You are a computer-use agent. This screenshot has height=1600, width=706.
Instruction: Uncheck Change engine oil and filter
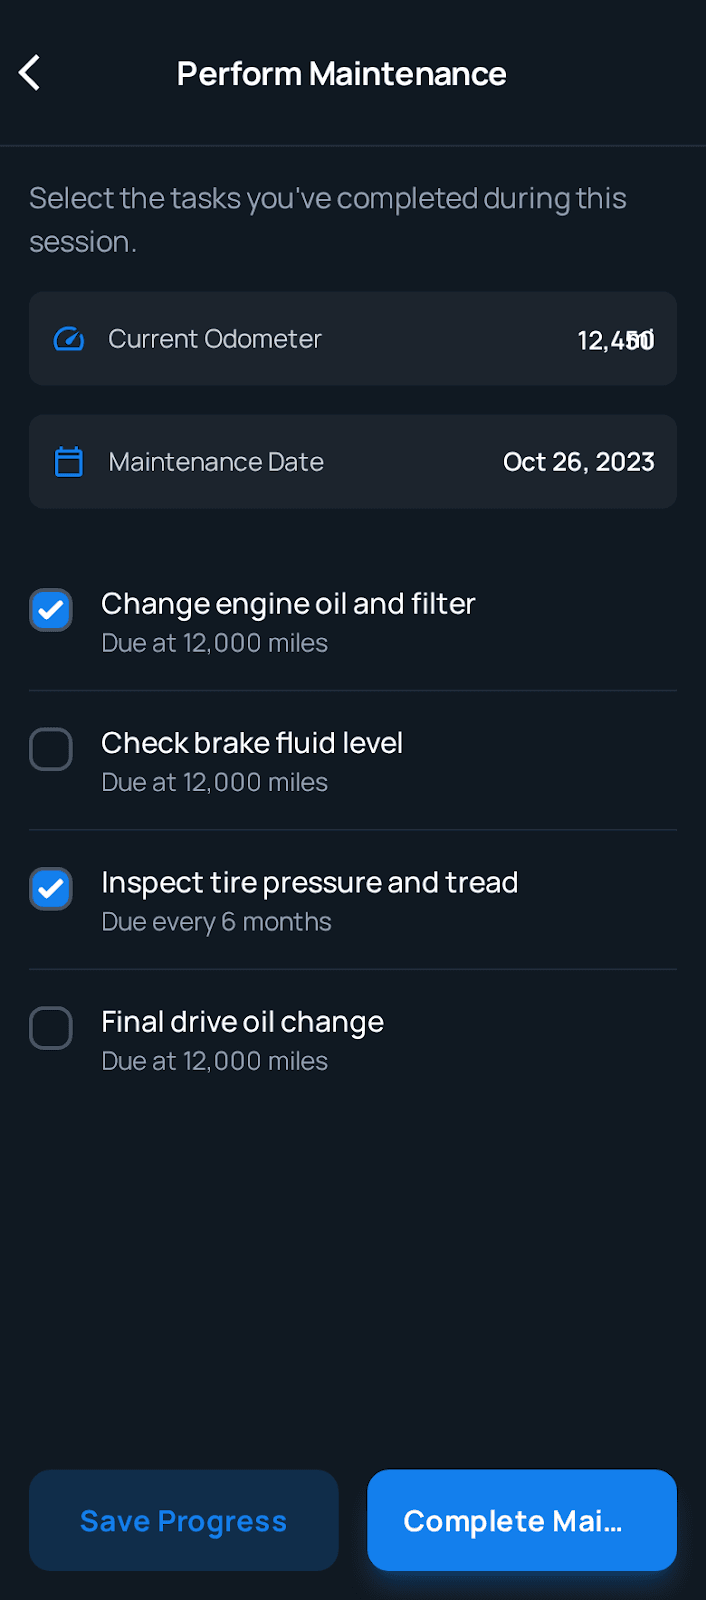point(50,609)
